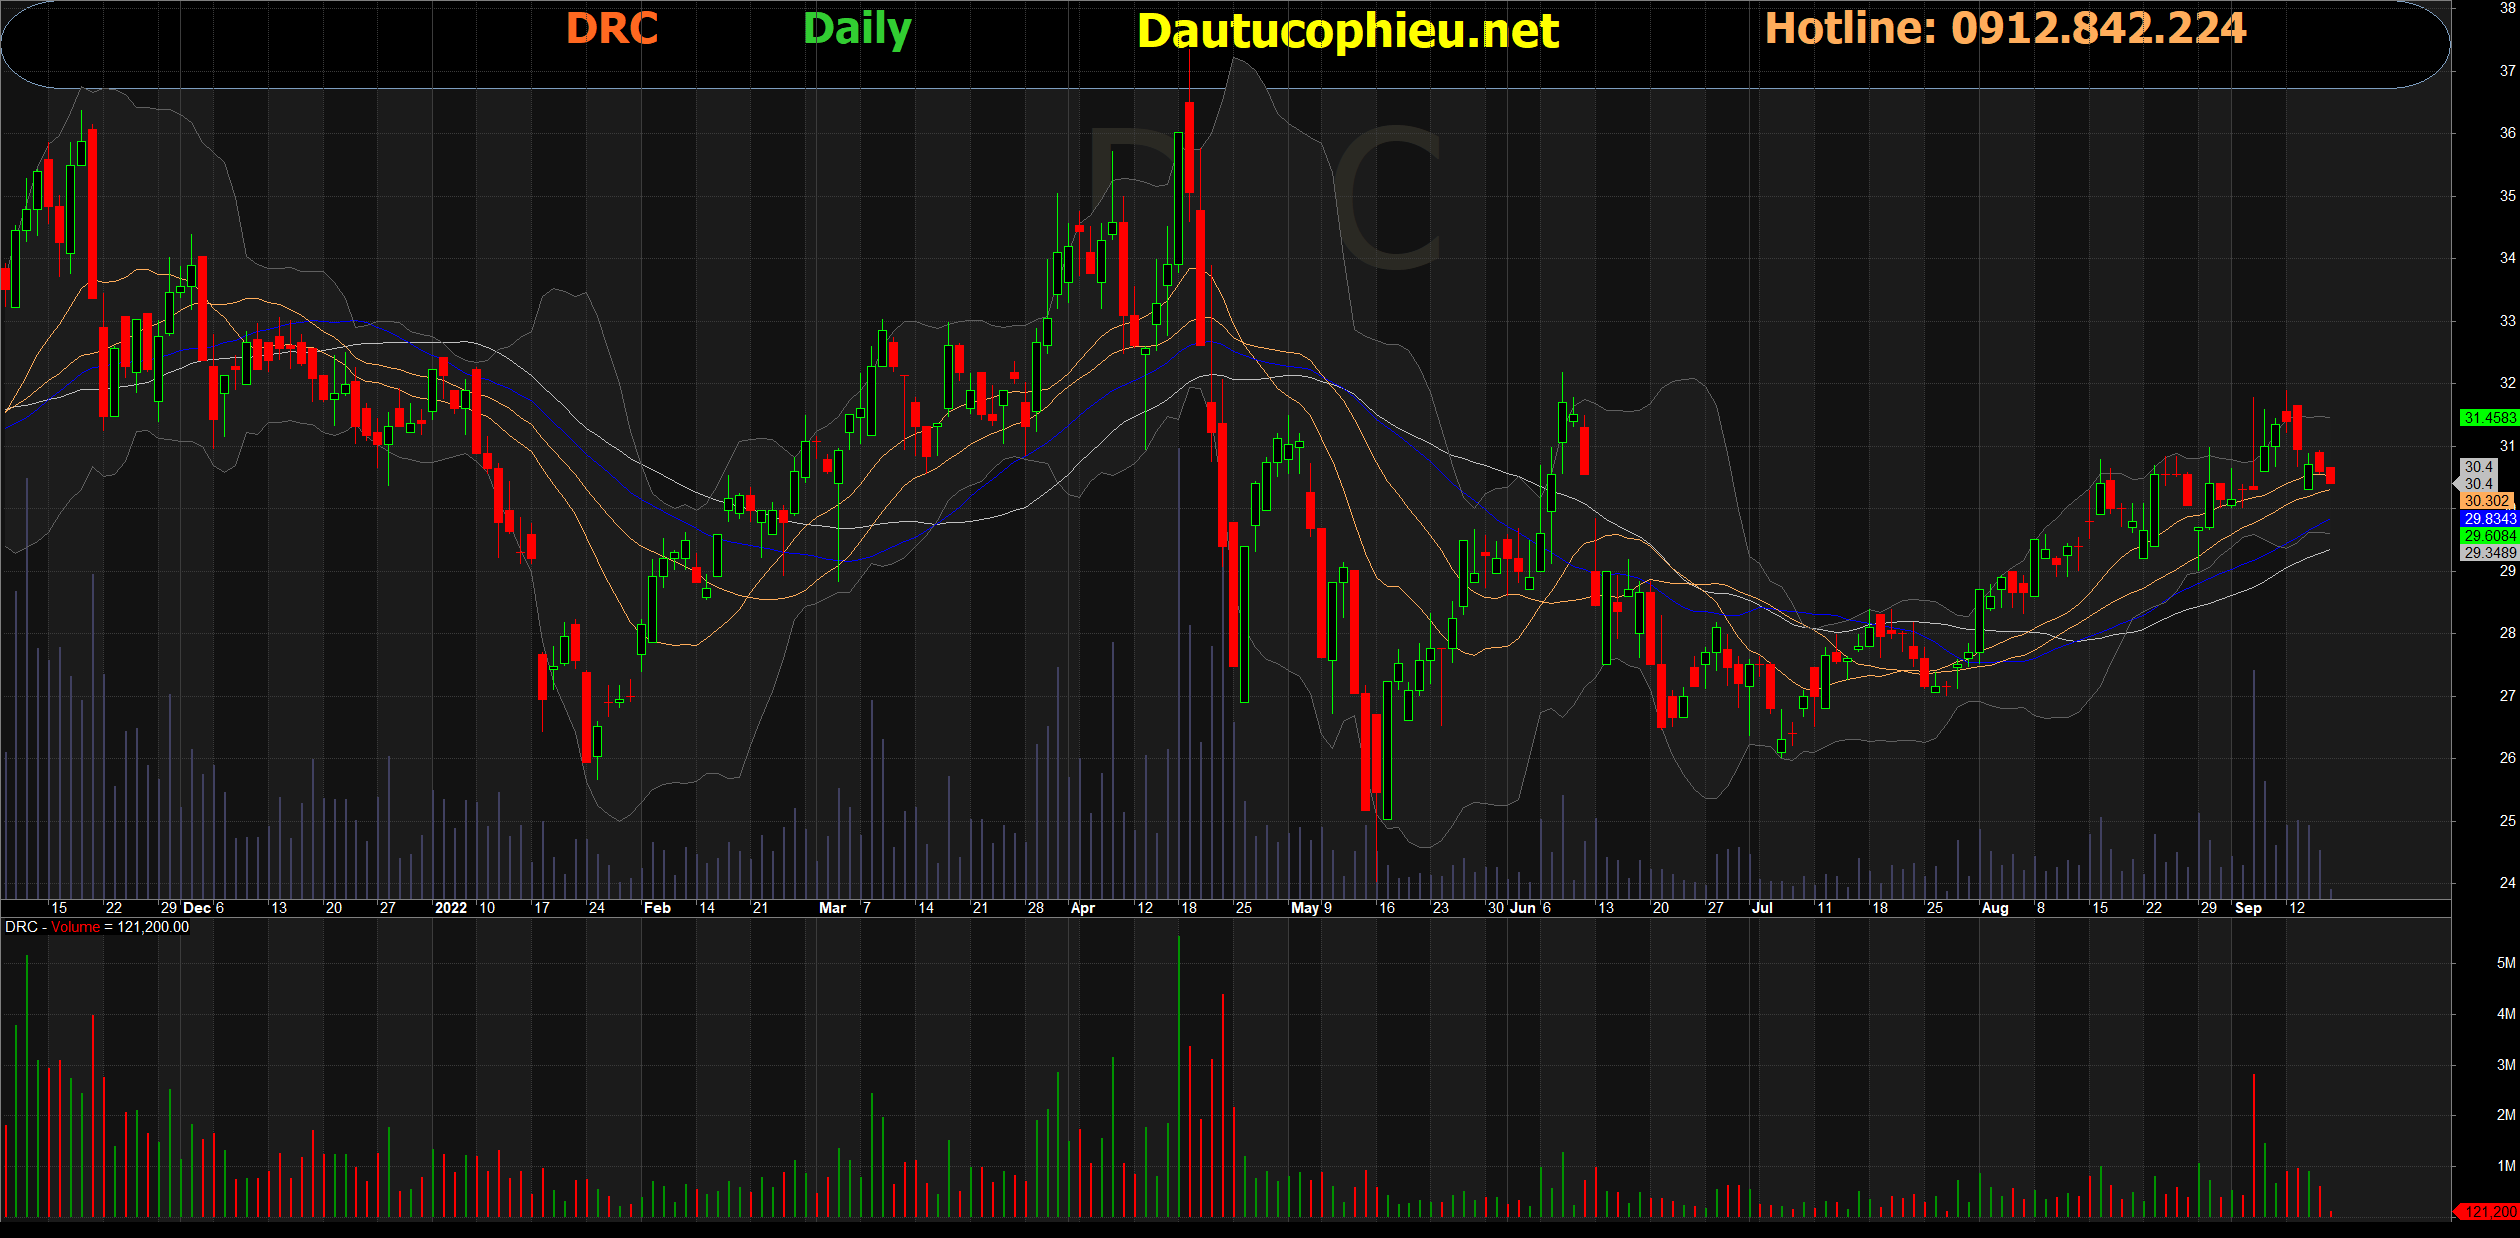Click the Sep month marker on date axis
2520x1238 pixels.
(x=2247, y=908)
